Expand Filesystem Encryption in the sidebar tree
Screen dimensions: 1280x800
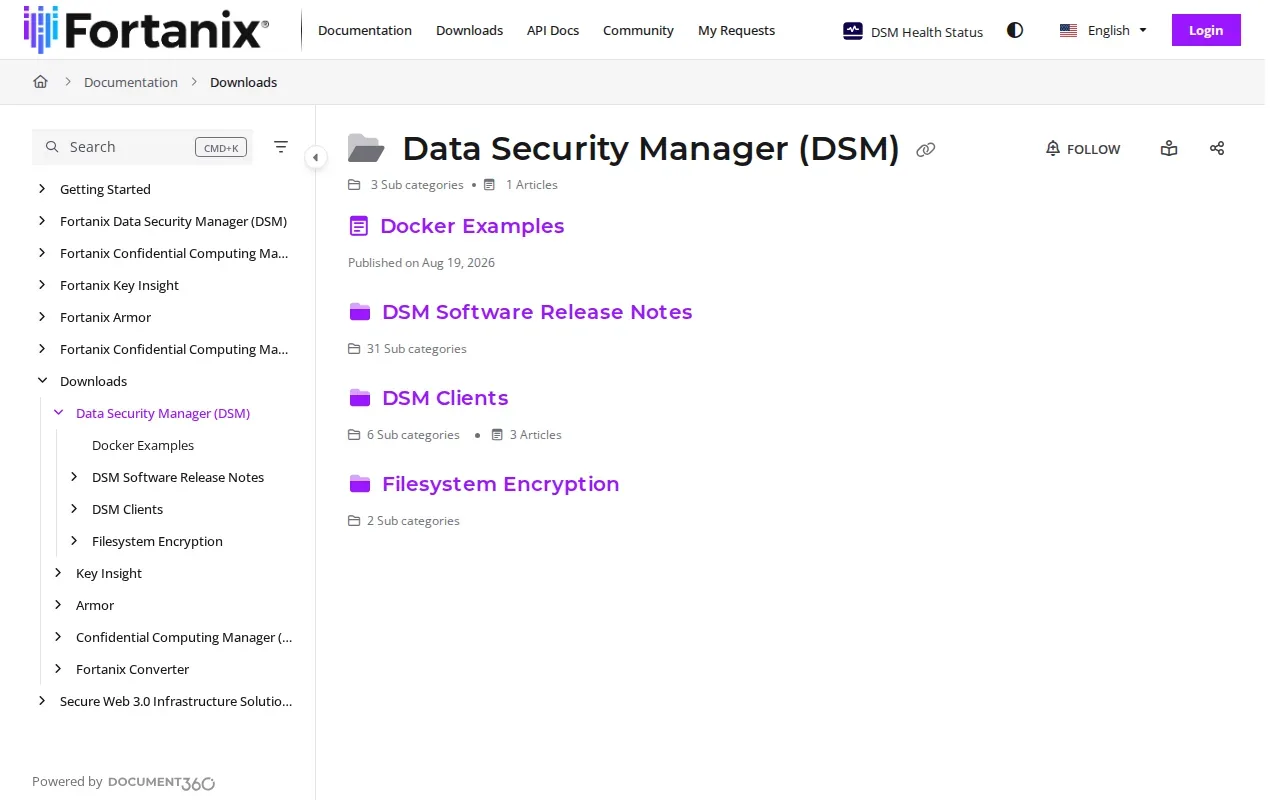(x=74, y=541)
